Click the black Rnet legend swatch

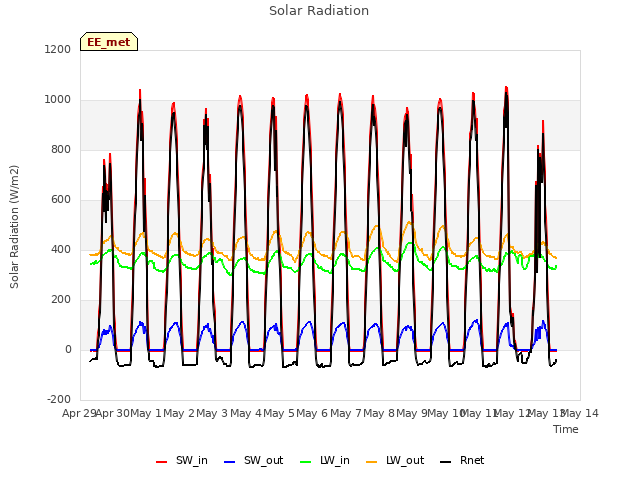(445, 462)
